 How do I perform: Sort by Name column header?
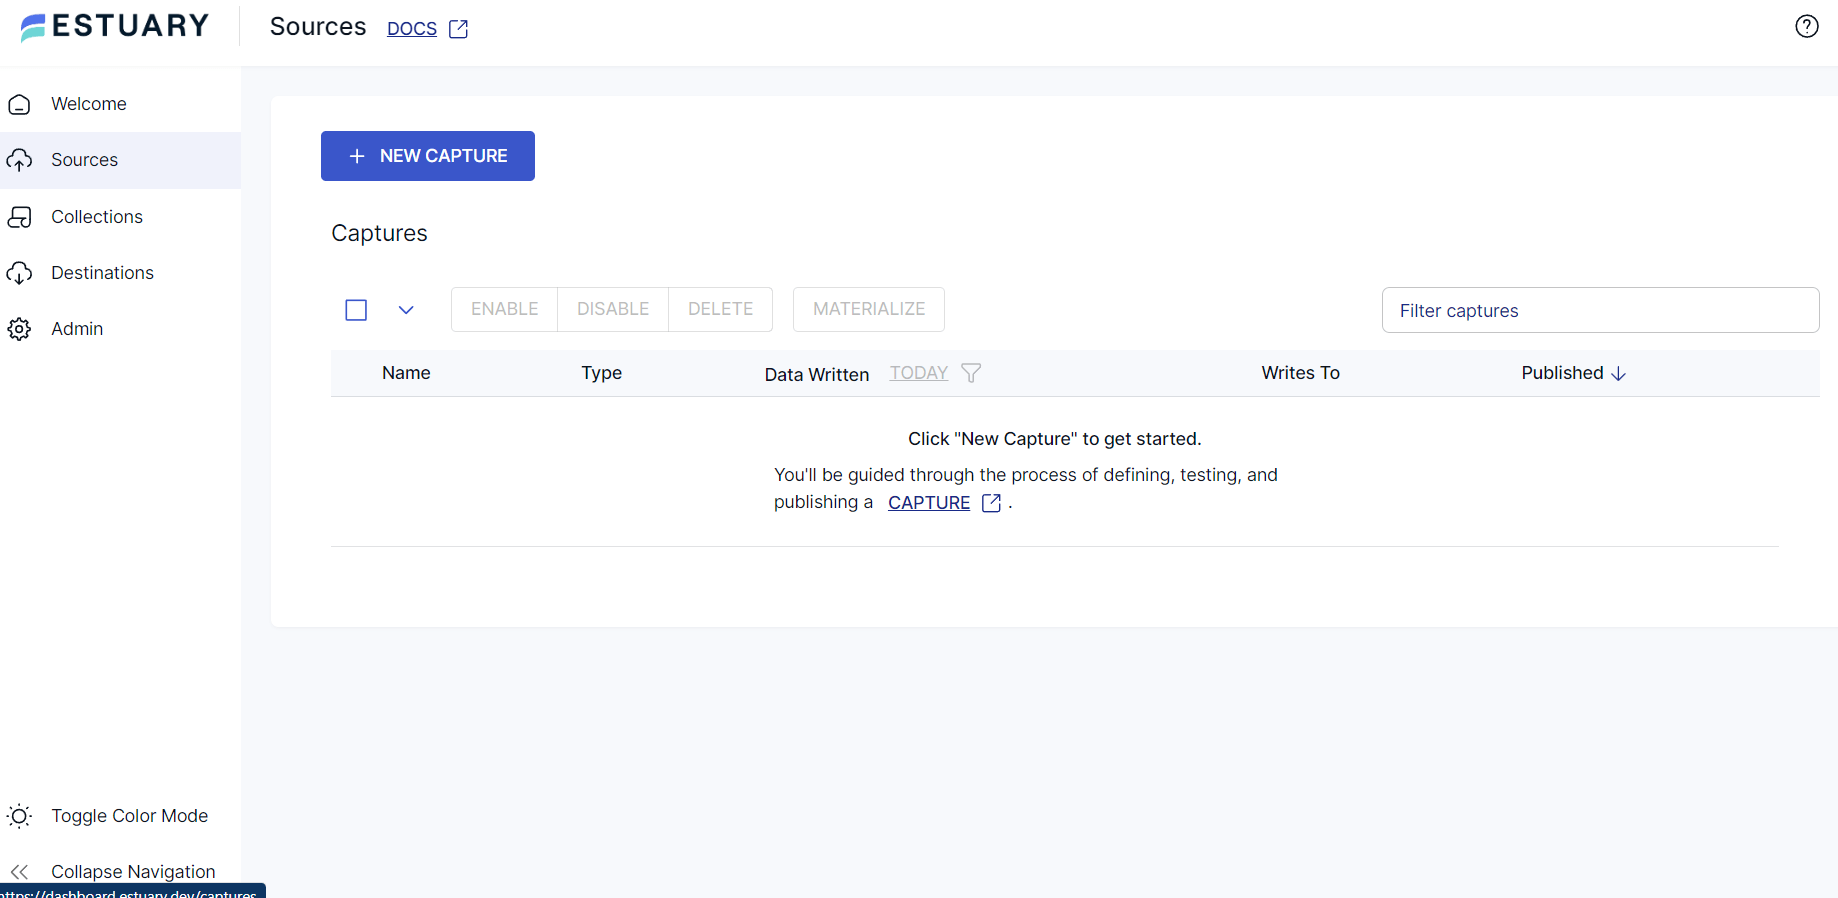point(406,373)
